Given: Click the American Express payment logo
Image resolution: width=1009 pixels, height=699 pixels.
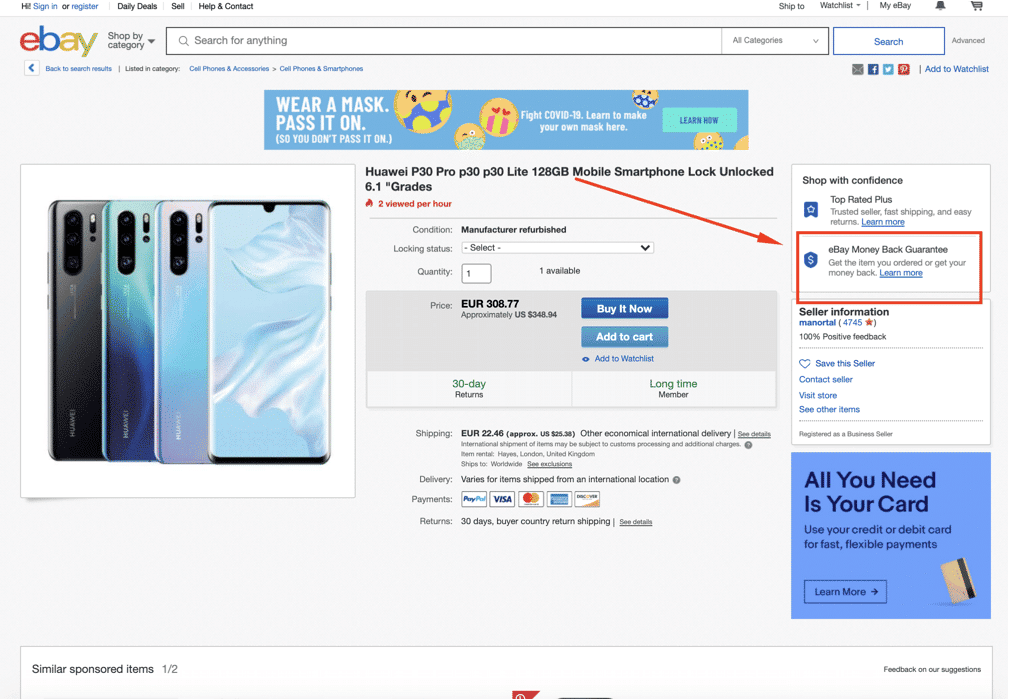Looking at the screenshot, I should [x=559, y=499].
